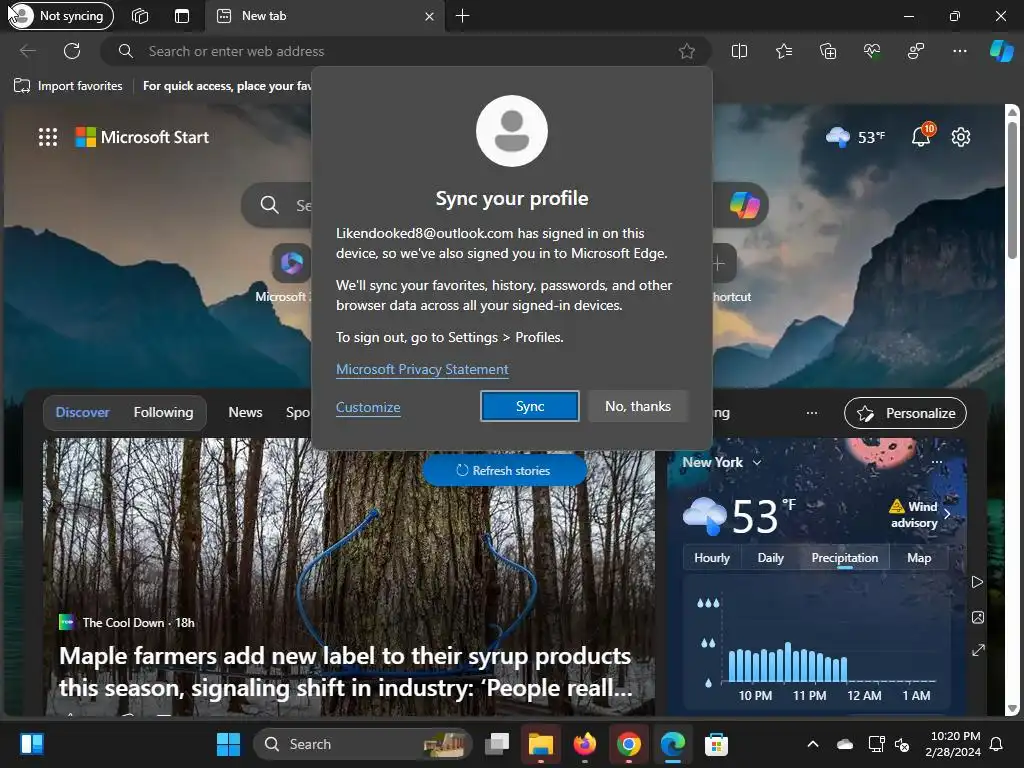The width and height of the screenshot is (1024, 768).
Task: Click the No, thanks button
Action: click(x=638, y=406)
